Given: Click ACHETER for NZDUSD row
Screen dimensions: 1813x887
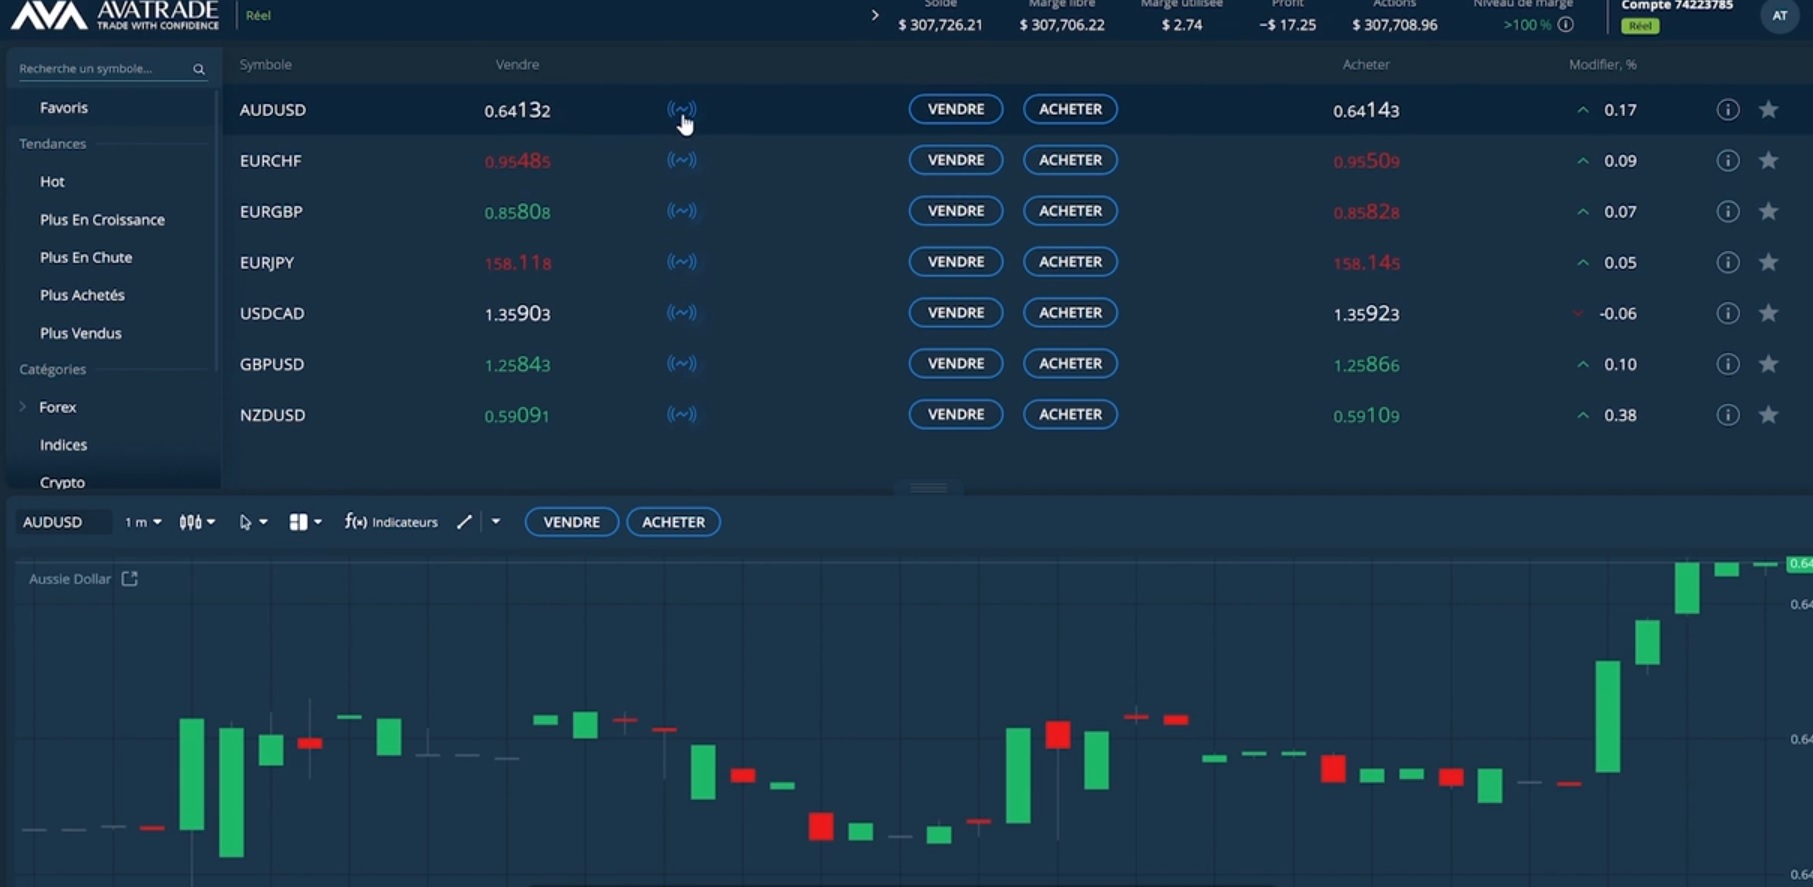Looking at the screenshot, I should 1070,414.
